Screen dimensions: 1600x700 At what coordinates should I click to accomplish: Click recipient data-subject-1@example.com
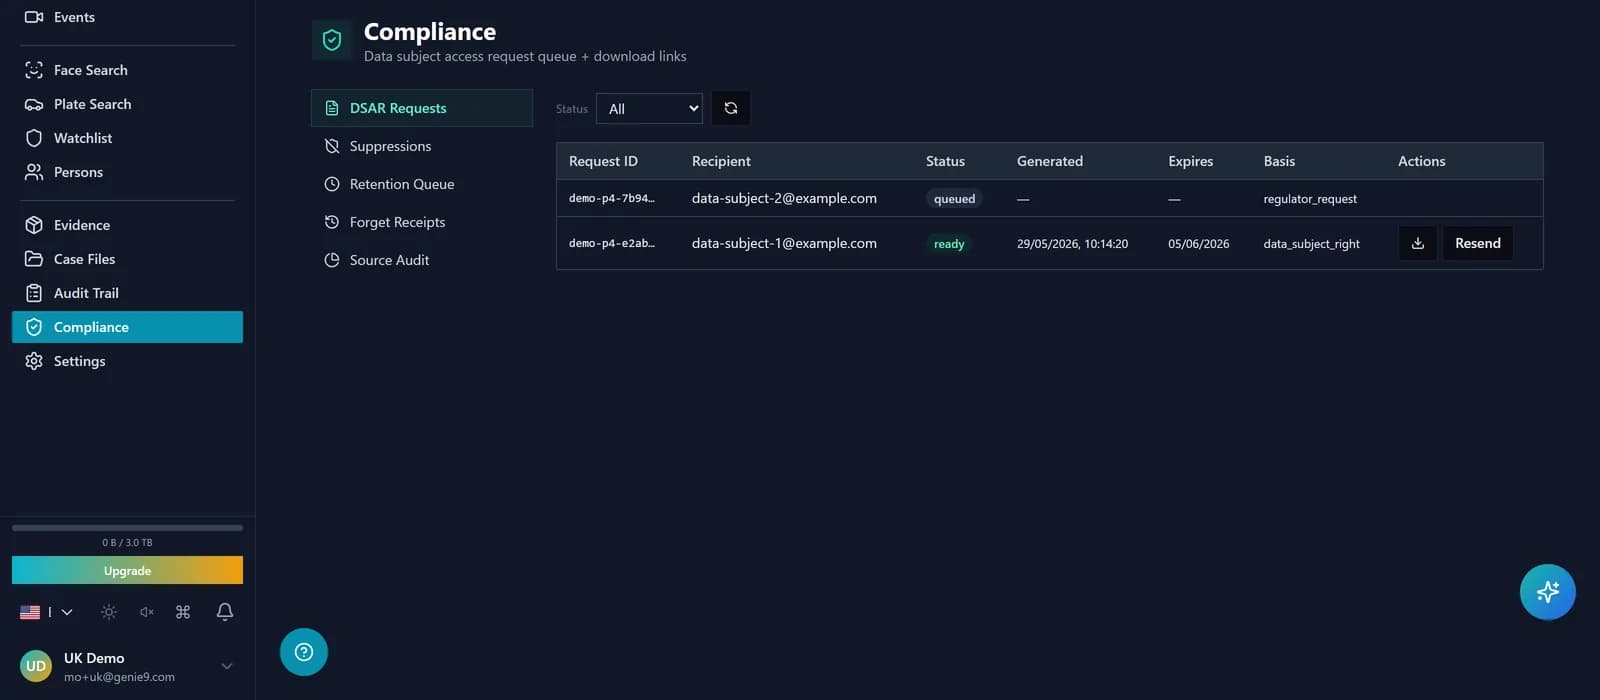[784, 243]
